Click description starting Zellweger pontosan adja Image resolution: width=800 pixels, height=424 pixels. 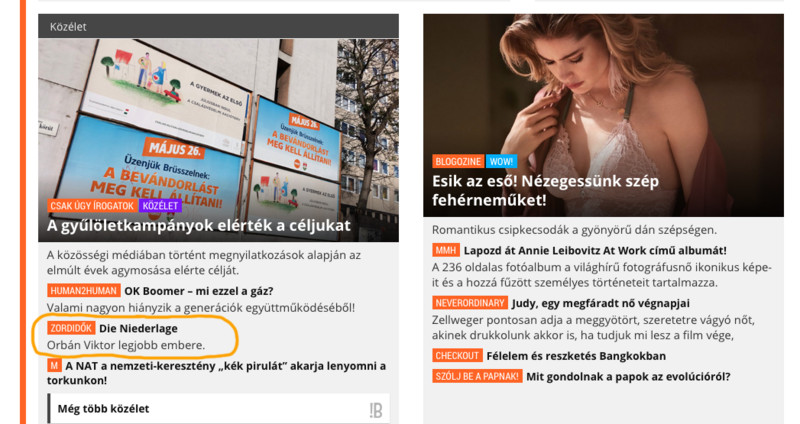[593, 328]
